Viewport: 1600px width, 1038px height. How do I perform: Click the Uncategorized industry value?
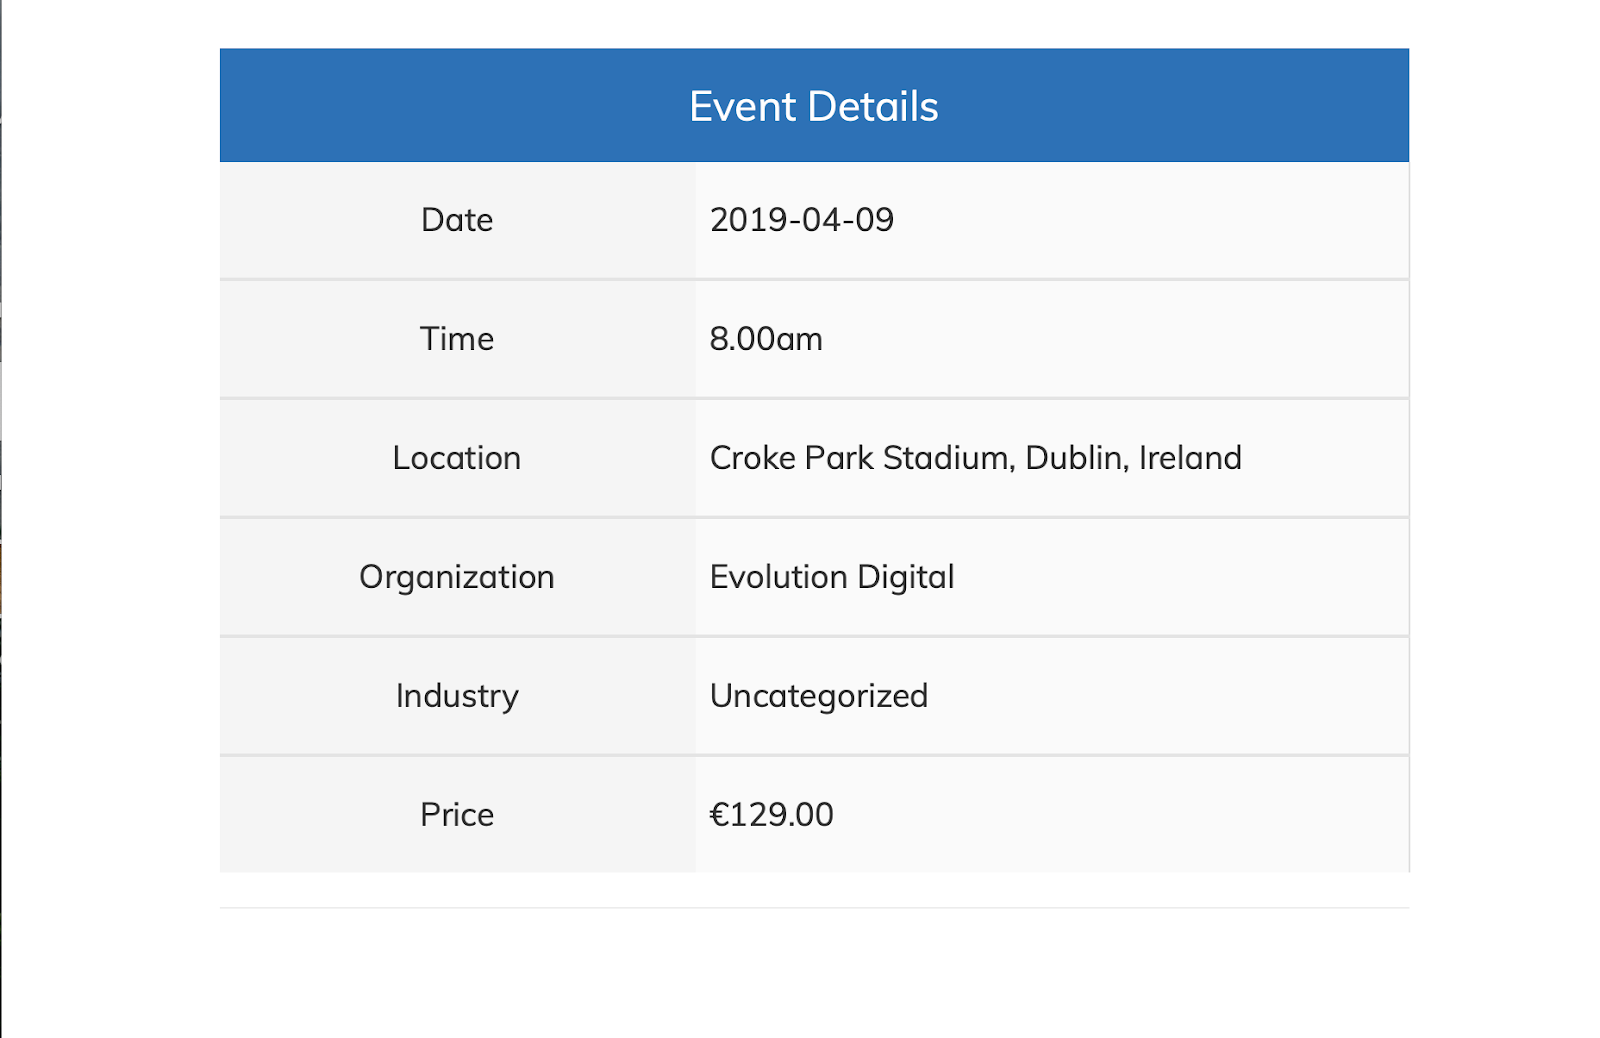point(819,696)
